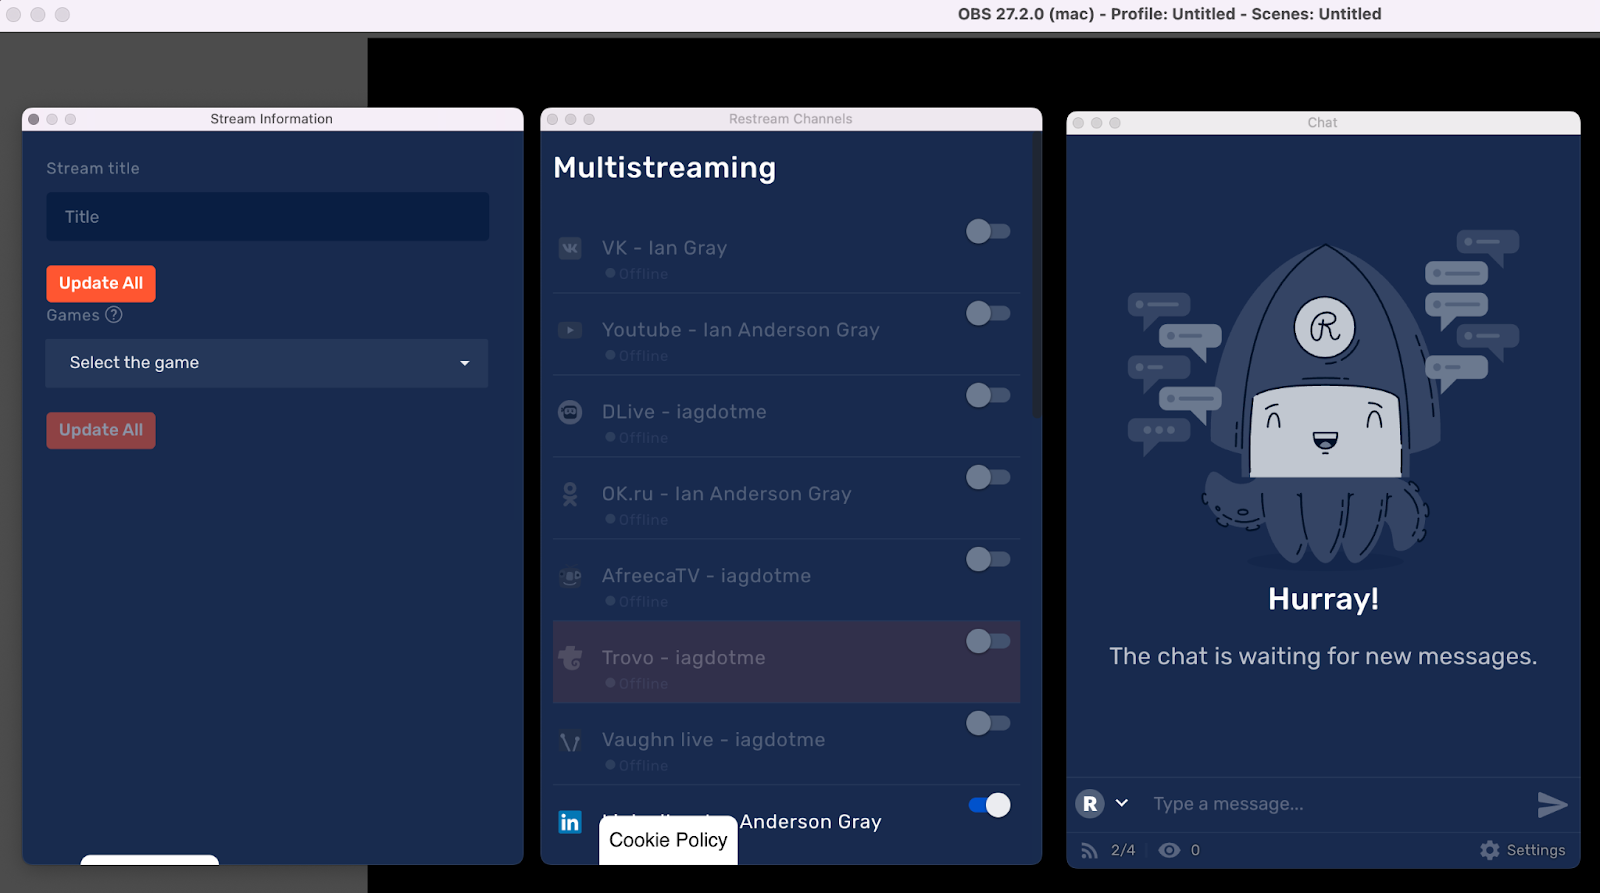Enable the AfreecaTV - iagdotme toggle

click(x=988, y=559)
